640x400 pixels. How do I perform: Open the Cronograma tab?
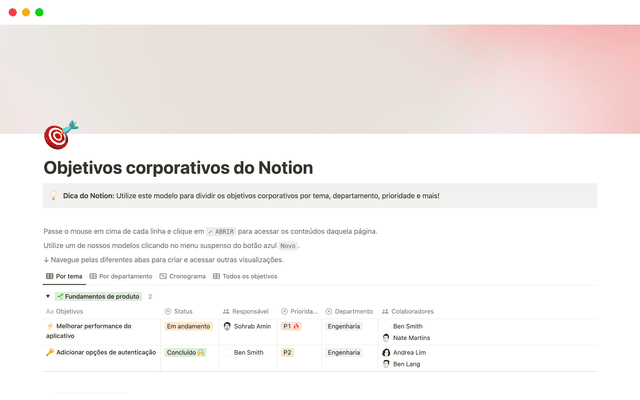[x=182, y=276]
